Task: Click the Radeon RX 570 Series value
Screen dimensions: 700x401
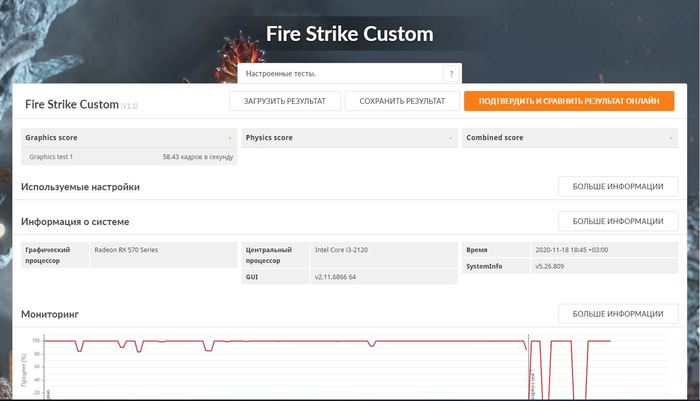Action: (126, 250)
